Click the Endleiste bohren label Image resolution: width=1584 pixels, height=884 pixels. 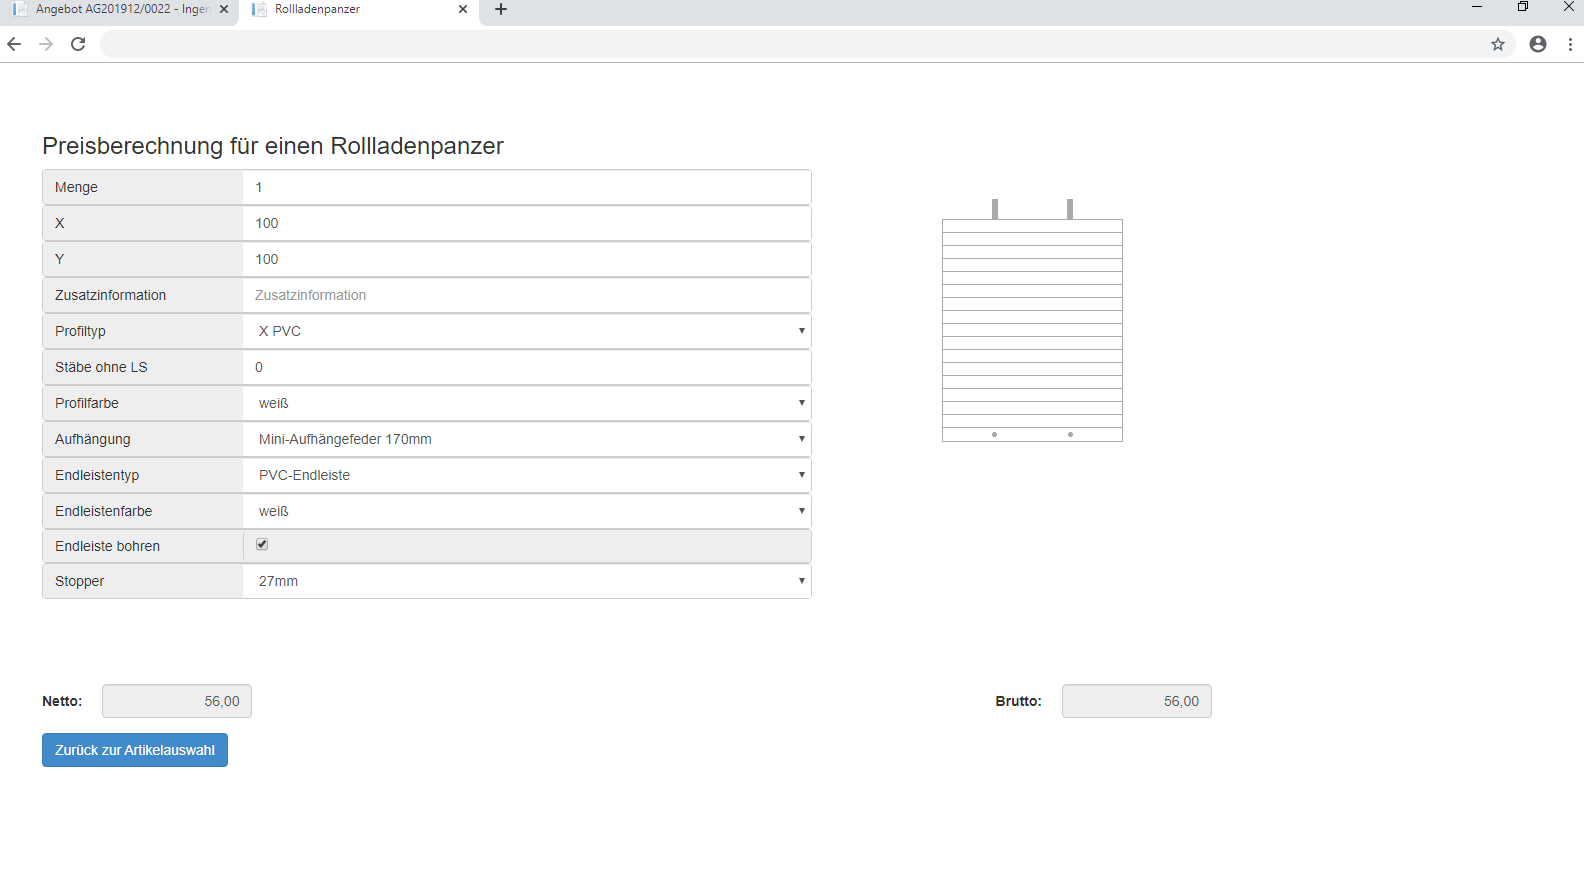tap(107, 546)
